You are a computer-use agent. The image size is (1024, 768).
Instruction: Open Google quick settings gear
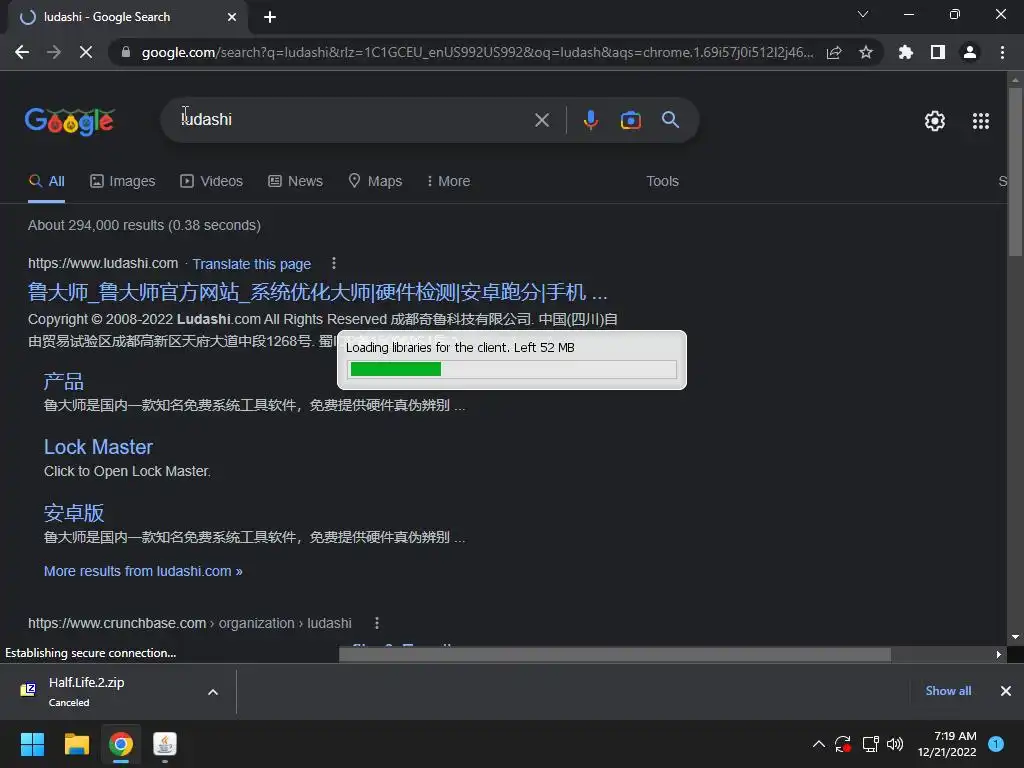[935, 121]
